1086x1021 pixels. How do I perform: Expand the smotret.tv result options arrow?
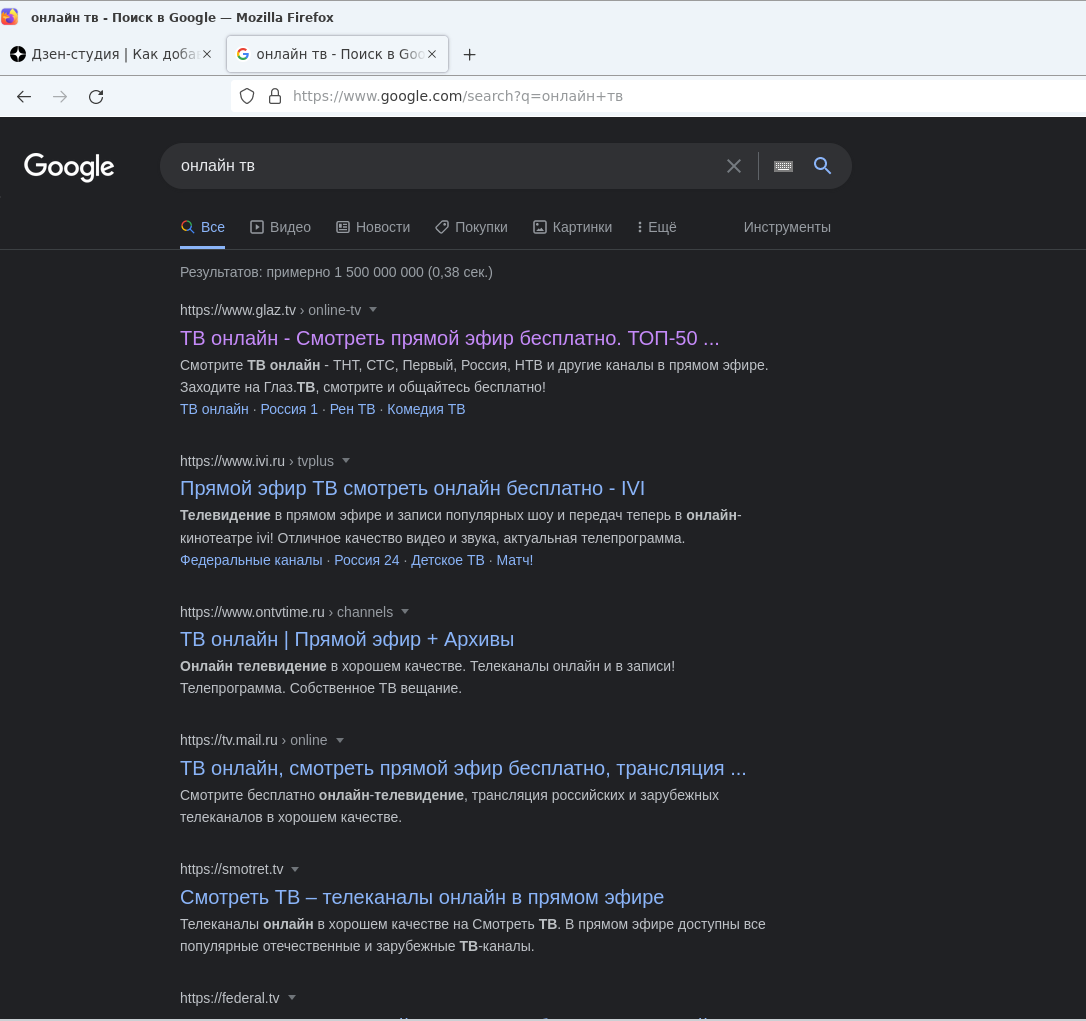click(295, 869)
